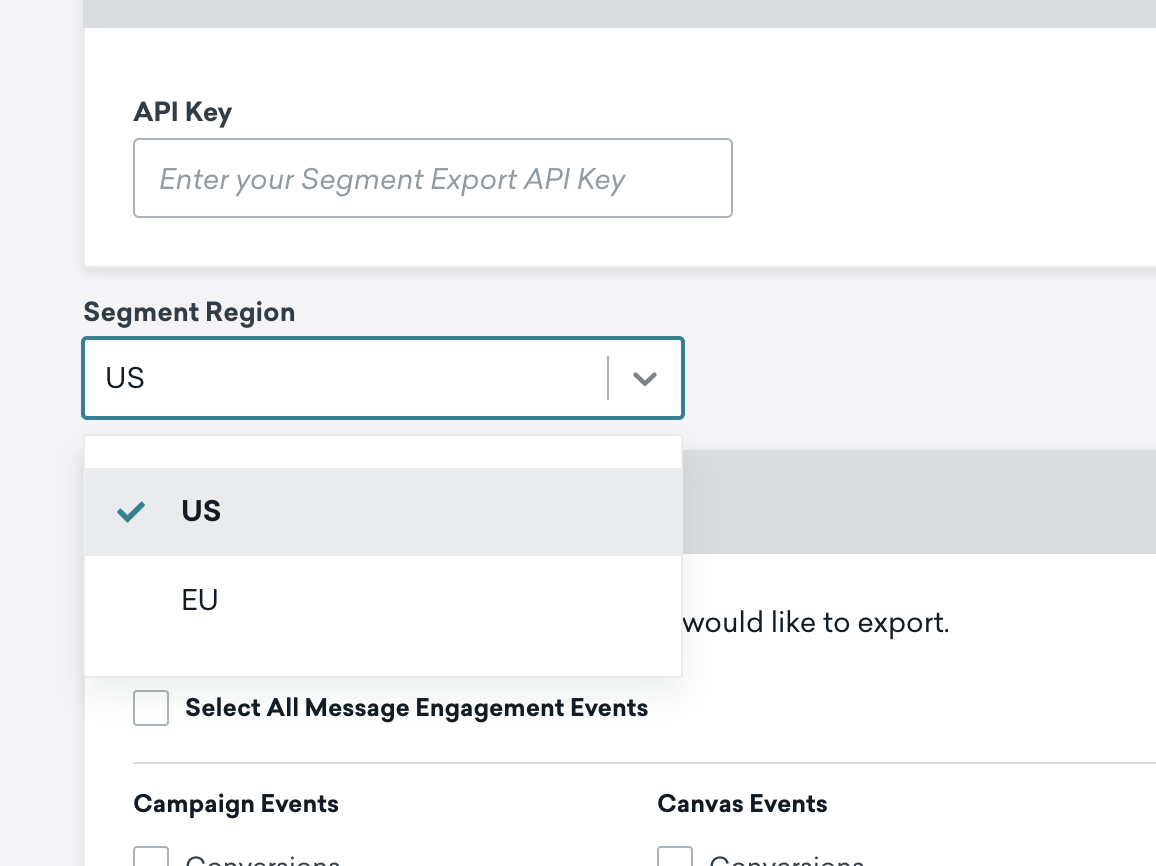Click the Canvas Events heading
Screen dimensions: 1156x866
(x=742, y=804)
